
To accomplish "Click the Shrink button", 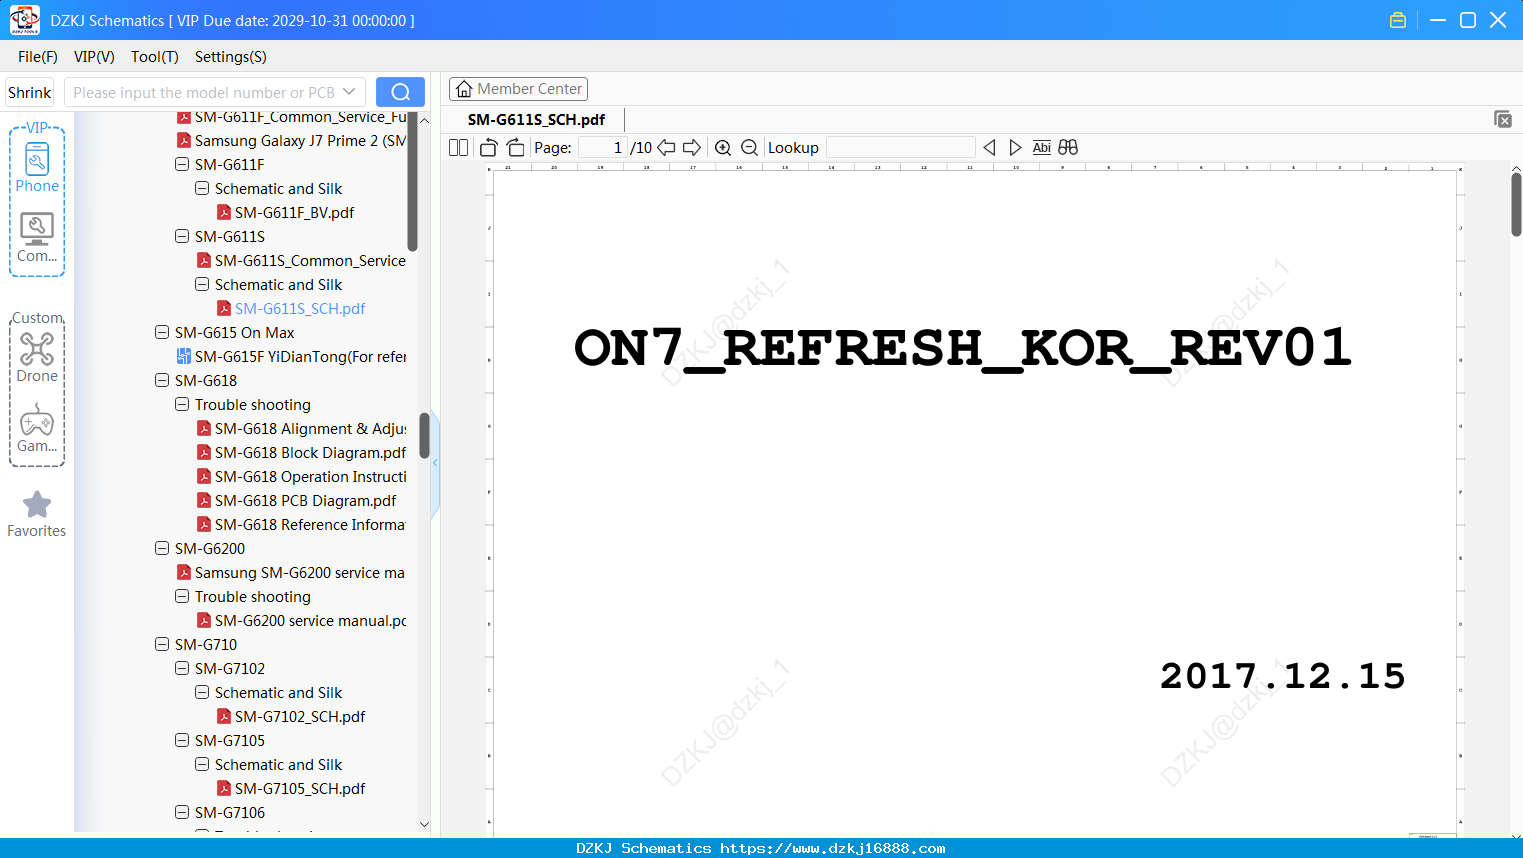I will coord(30,92).
